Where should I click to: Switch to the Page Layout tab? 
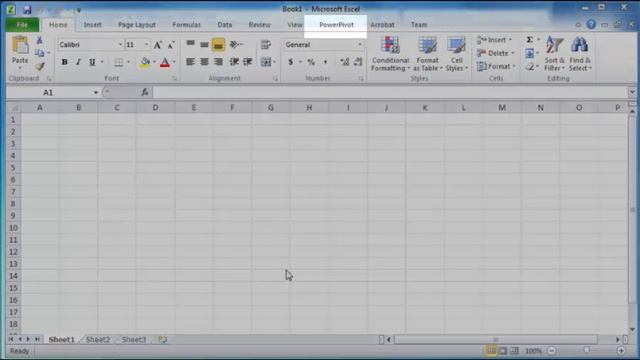click(x=137, y=25)
